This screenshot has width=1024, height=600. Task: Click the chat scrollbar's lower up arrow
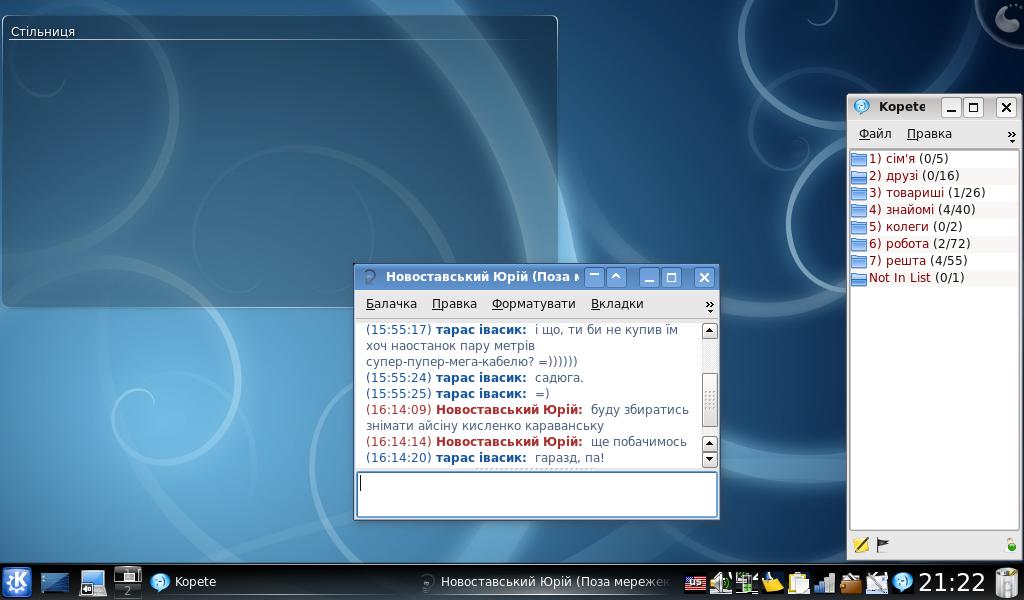click(709, 443)
